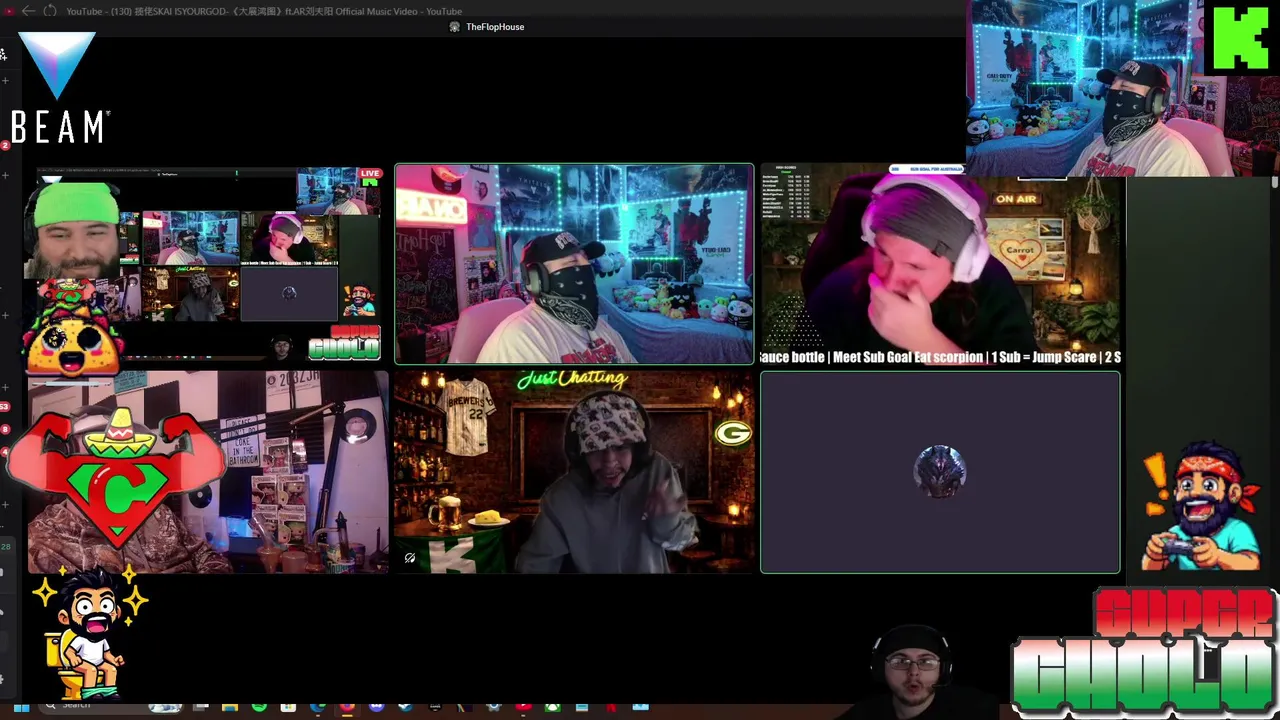Reload the YouTube page
Viewport: 1280px width, 720px height.
(x=49, y=11)
